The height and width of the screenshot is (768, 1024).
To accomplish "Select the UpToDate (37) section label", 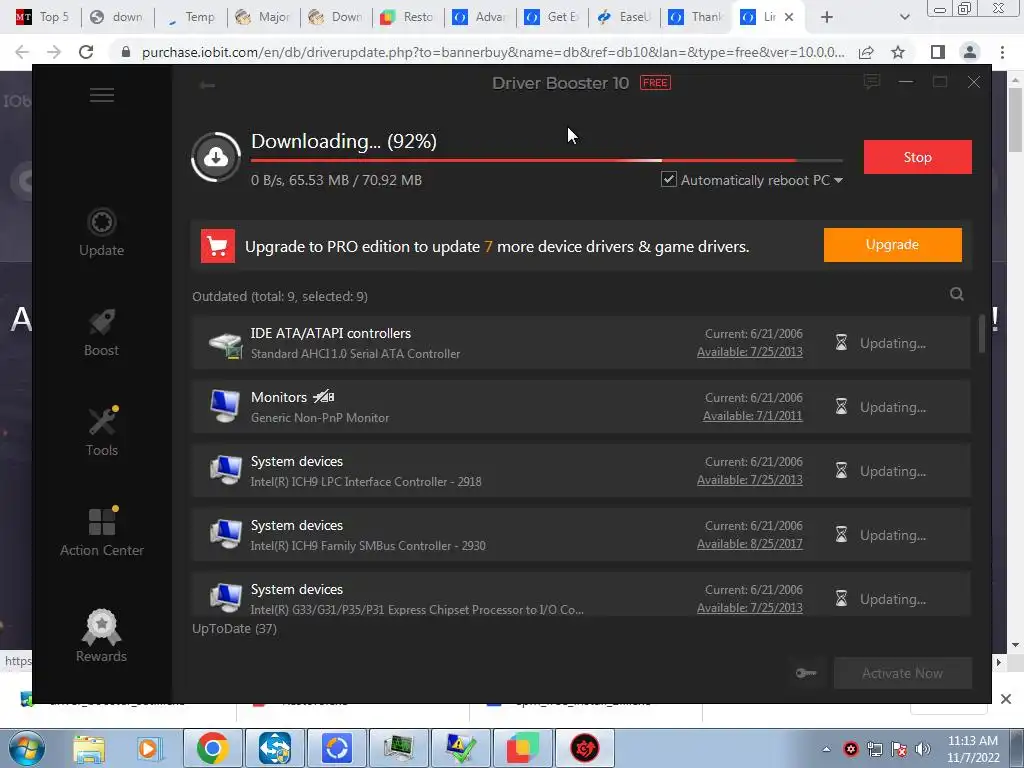I will coord(234,628).
